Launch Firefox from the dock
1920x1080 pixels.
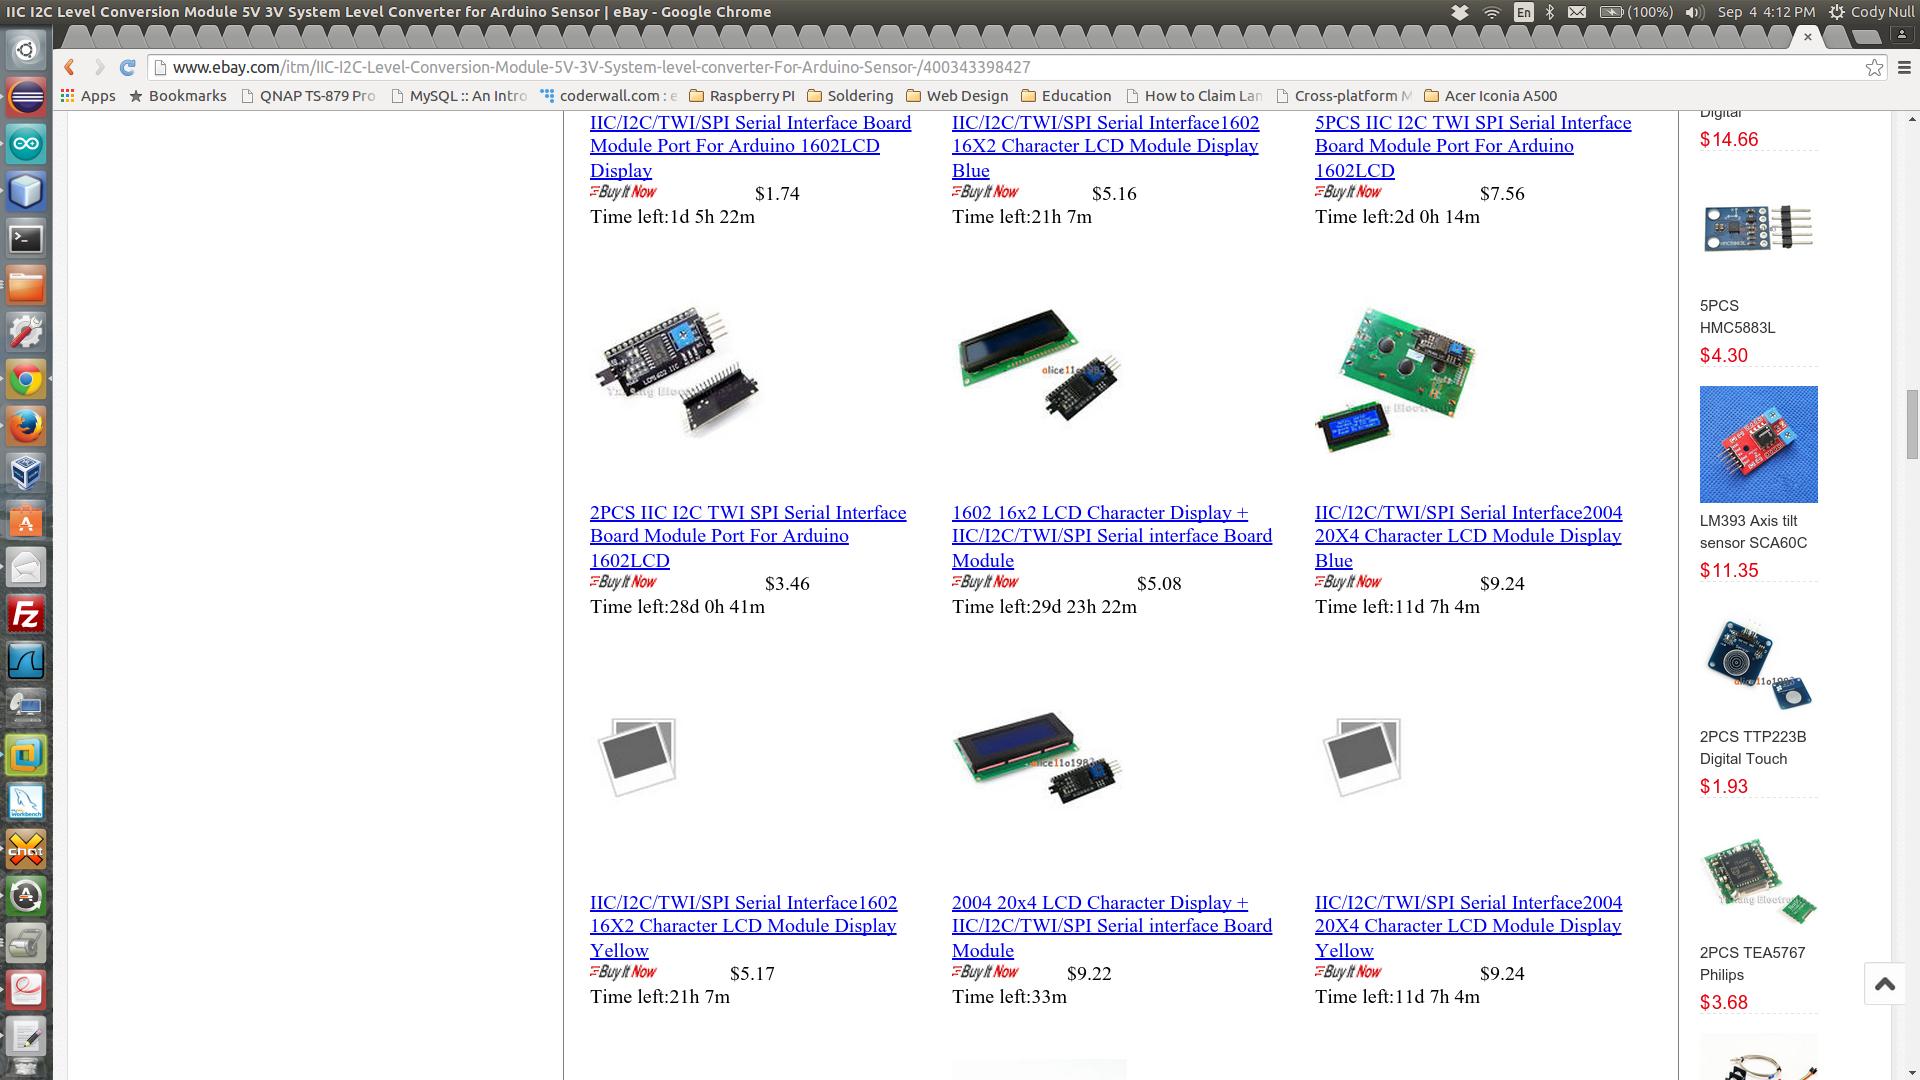(26, 426)
